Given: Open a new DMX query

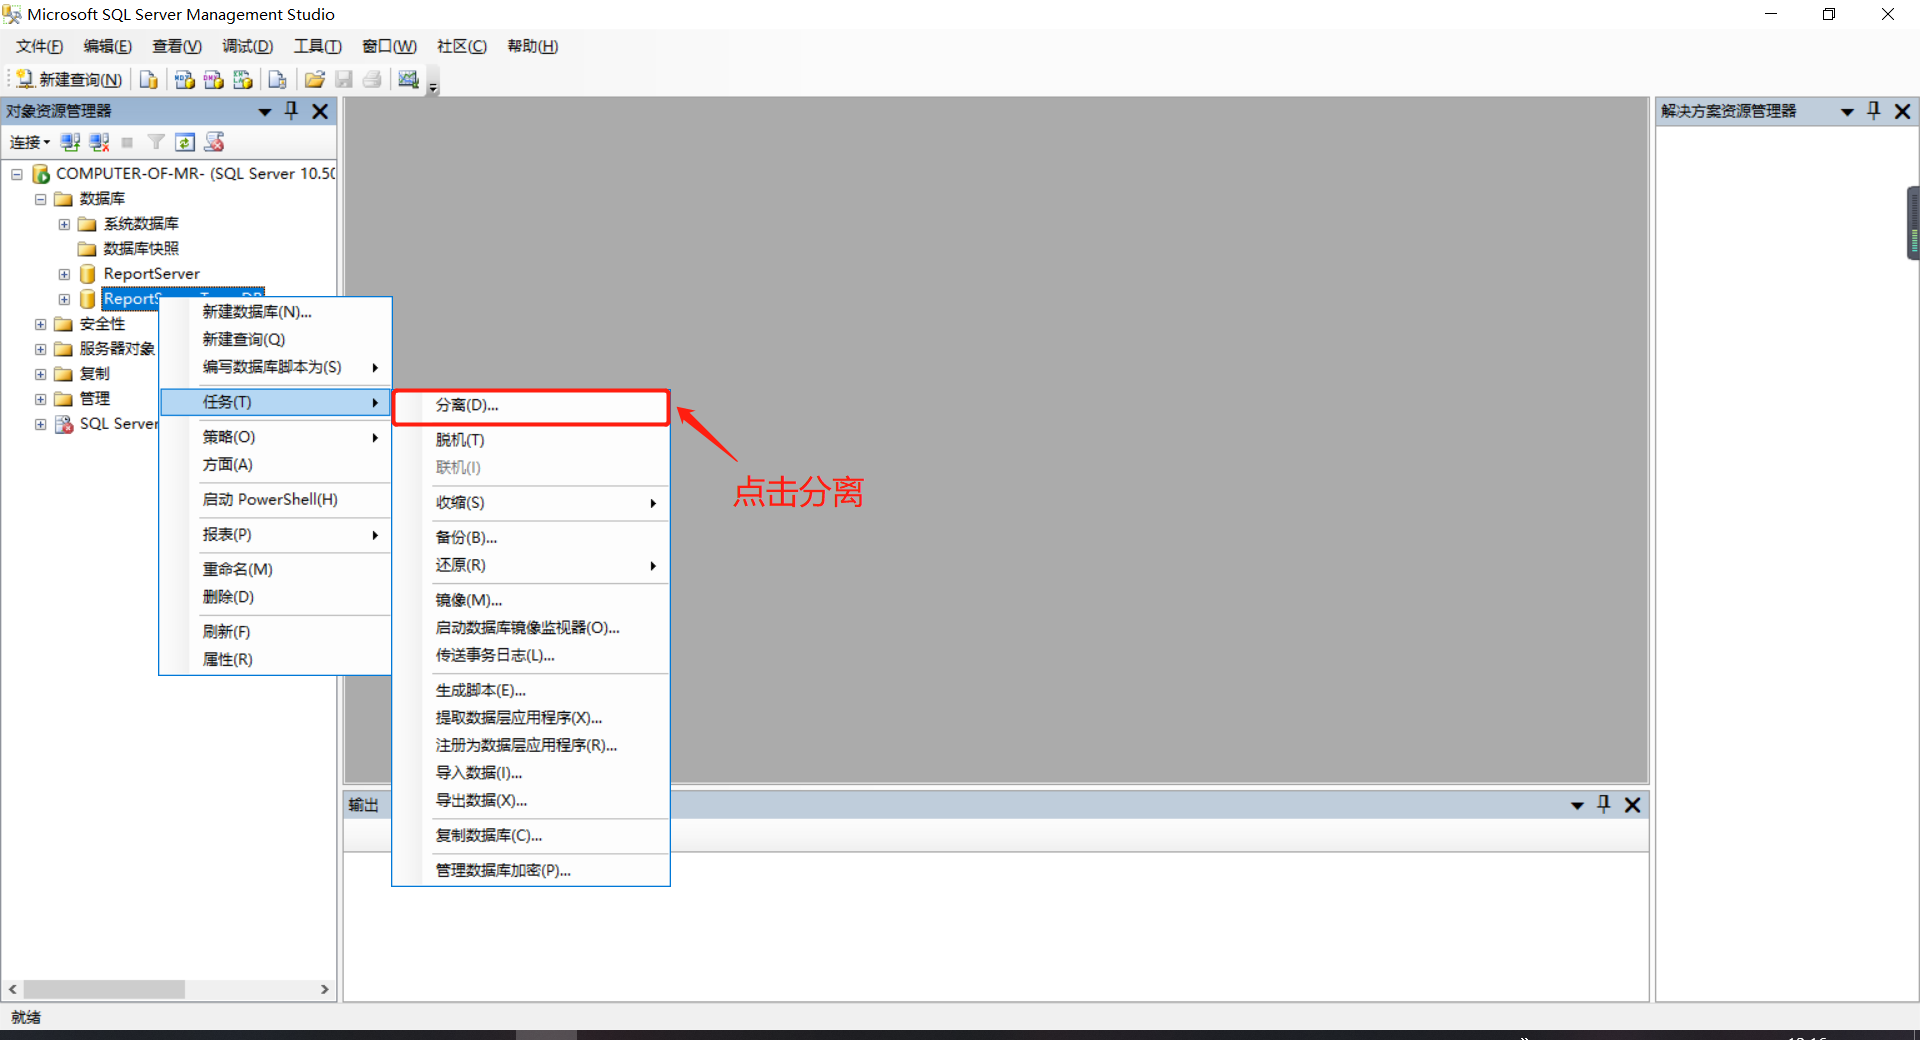Looking at the screenshot, I should tap(212, 80).
